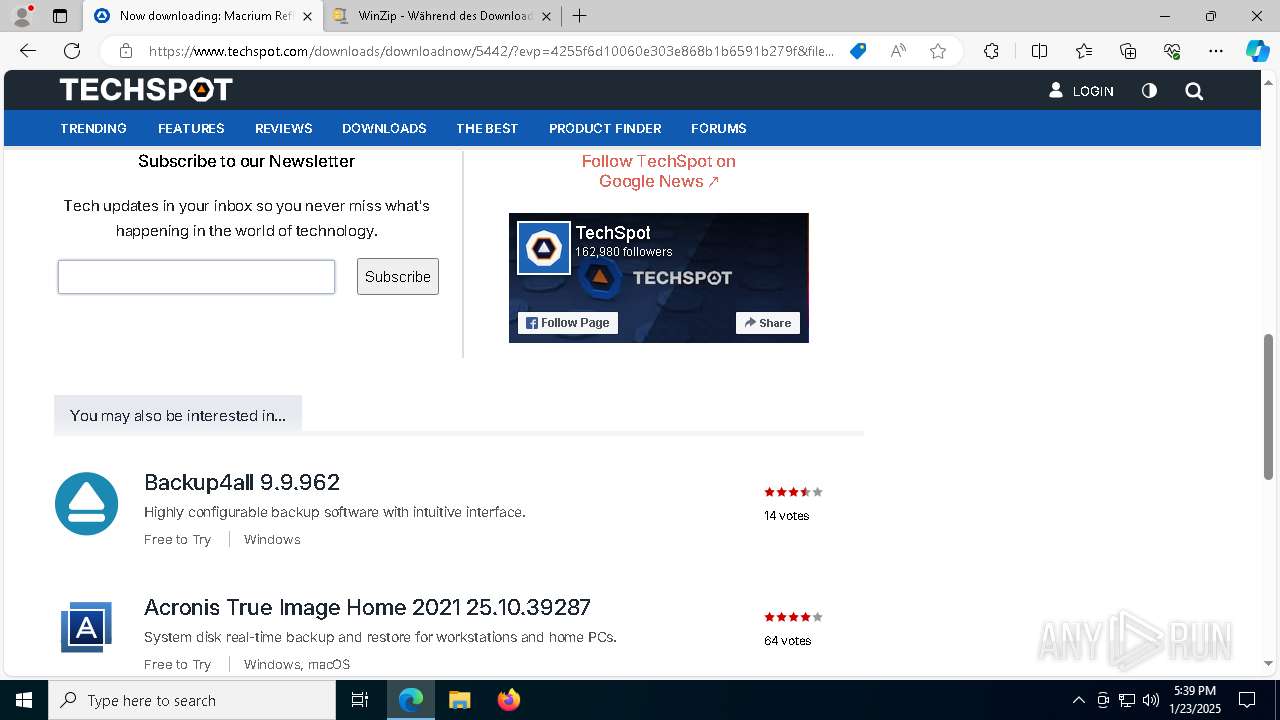Launch the Copilot sidebar icon
This screenshot has height=720, width=1280.
tap(1257, 51)
